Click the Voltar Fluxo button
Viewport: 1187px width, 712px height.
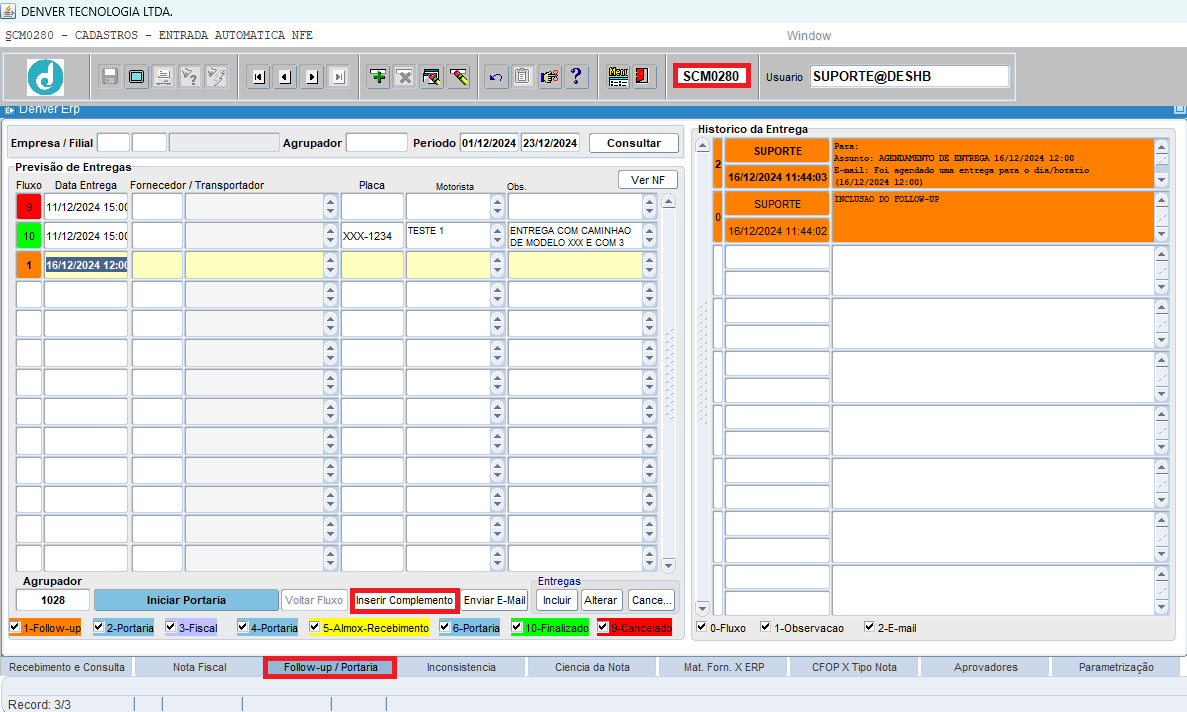click(314, 600)
